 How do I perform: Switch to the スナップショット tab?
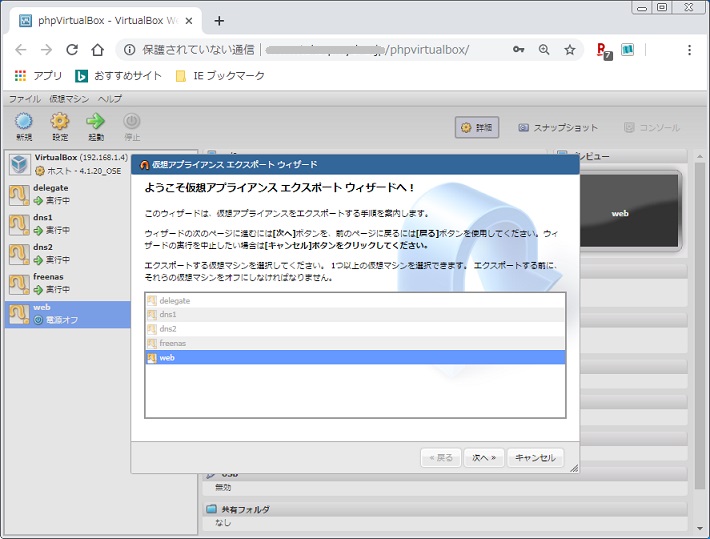pyautogui.click(x=558, y=128)
